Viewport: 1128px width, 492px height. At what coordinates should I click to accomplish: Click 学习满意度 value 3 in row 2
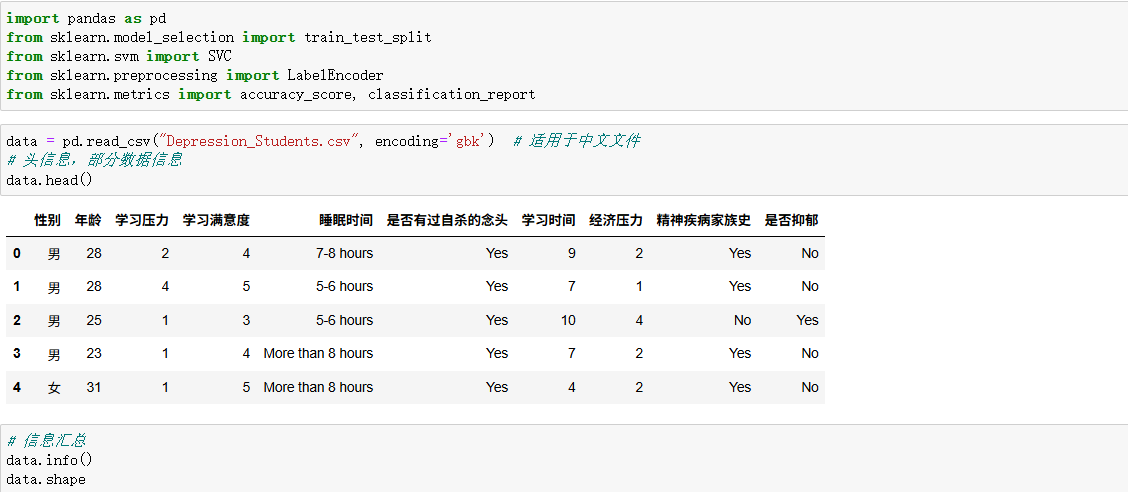coord(246,320)
